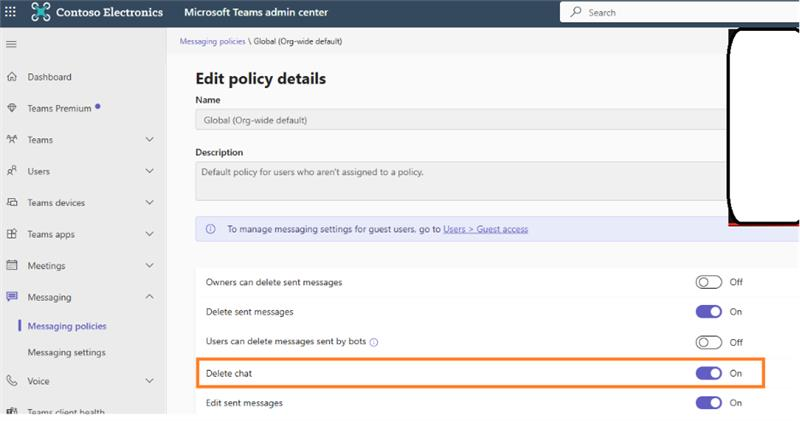Click the Contoso Electronics title text
Image resolution: width=800 pixels, height=421 pixels.
pyautogui.click(x=109, y=12)
